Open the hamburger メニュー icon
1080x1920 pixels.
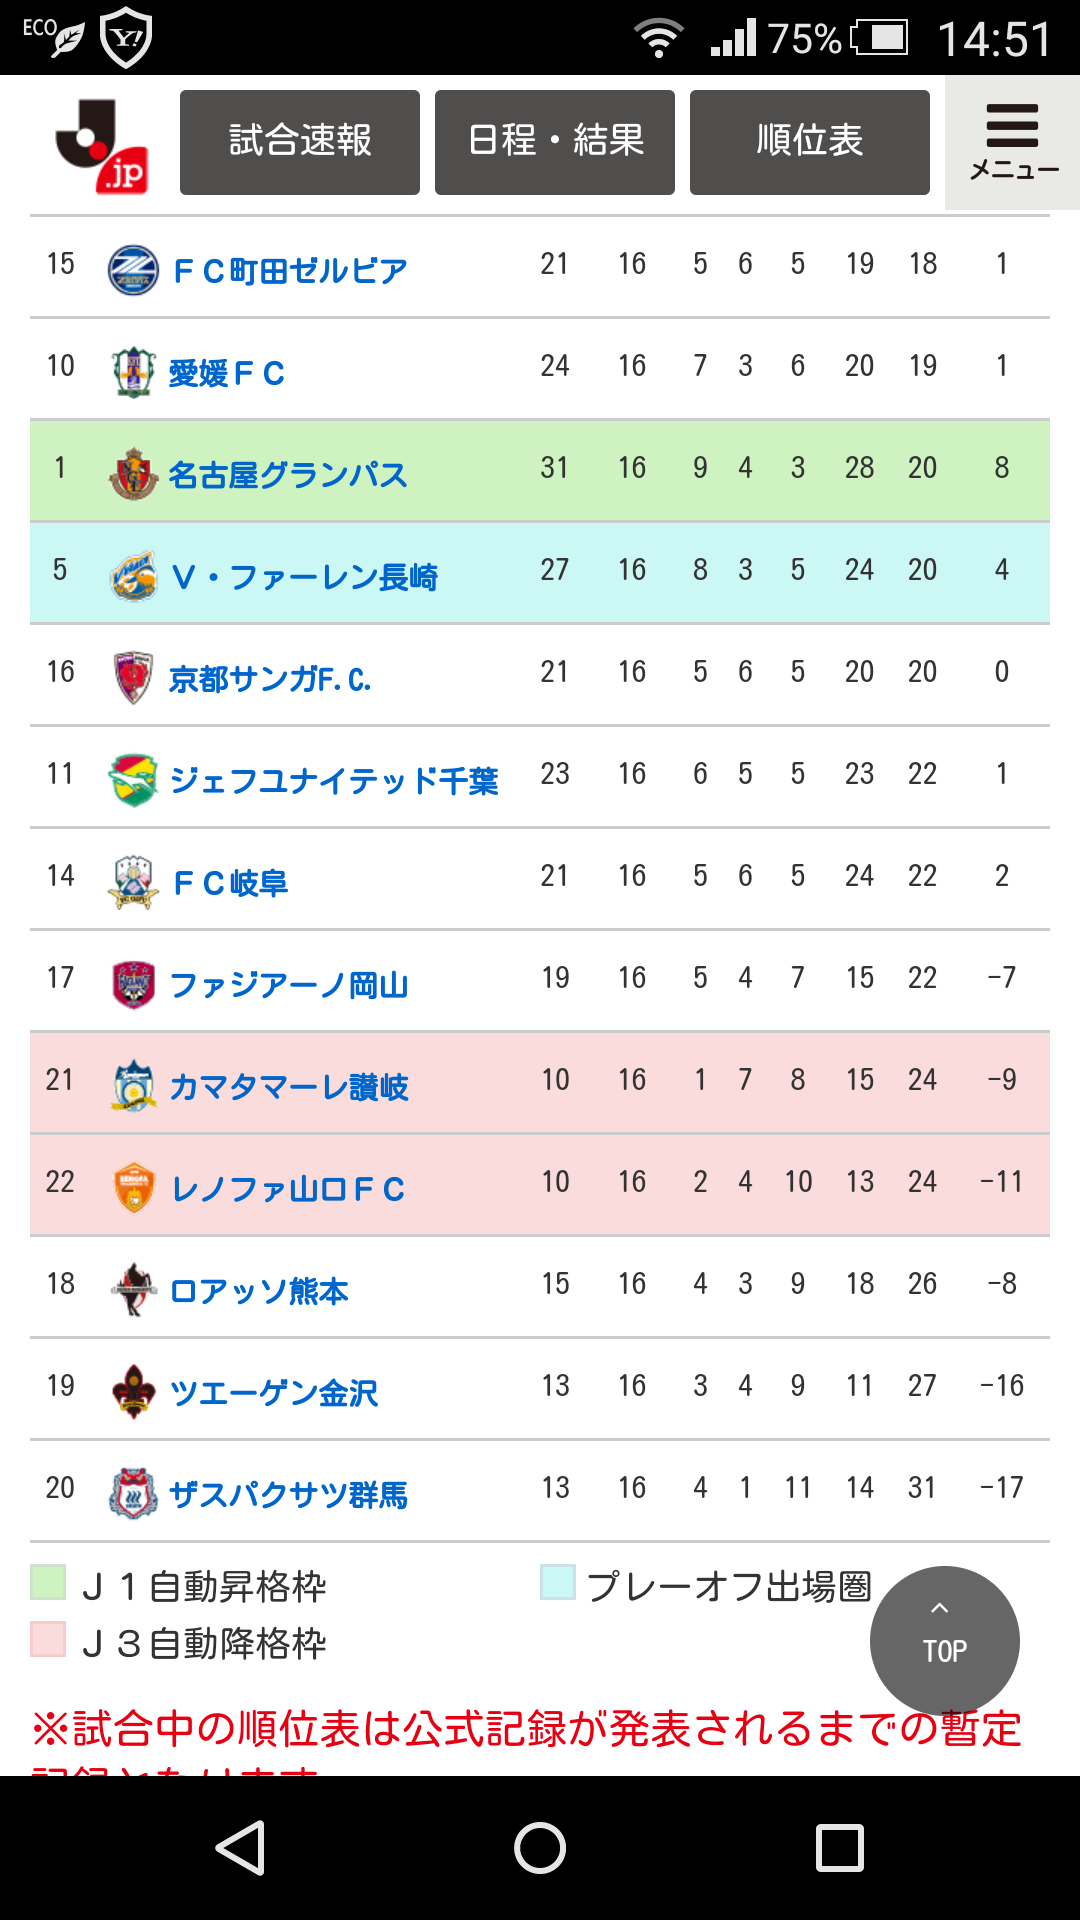tap(1012, 141)
